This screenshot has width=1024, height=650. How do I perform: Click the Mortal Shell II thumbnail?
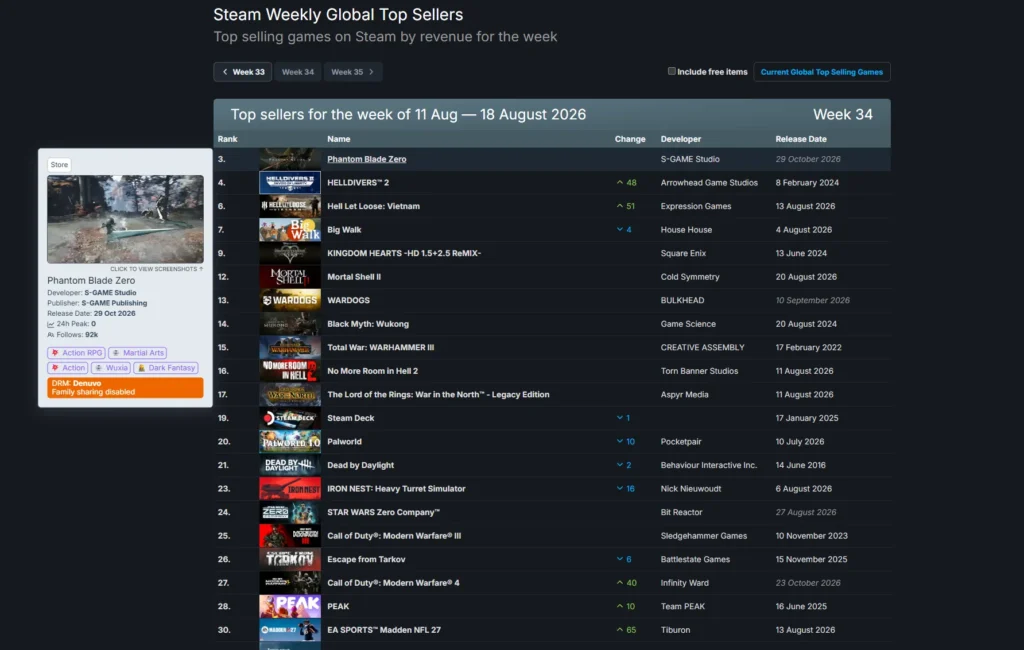[x=290, y=276]
